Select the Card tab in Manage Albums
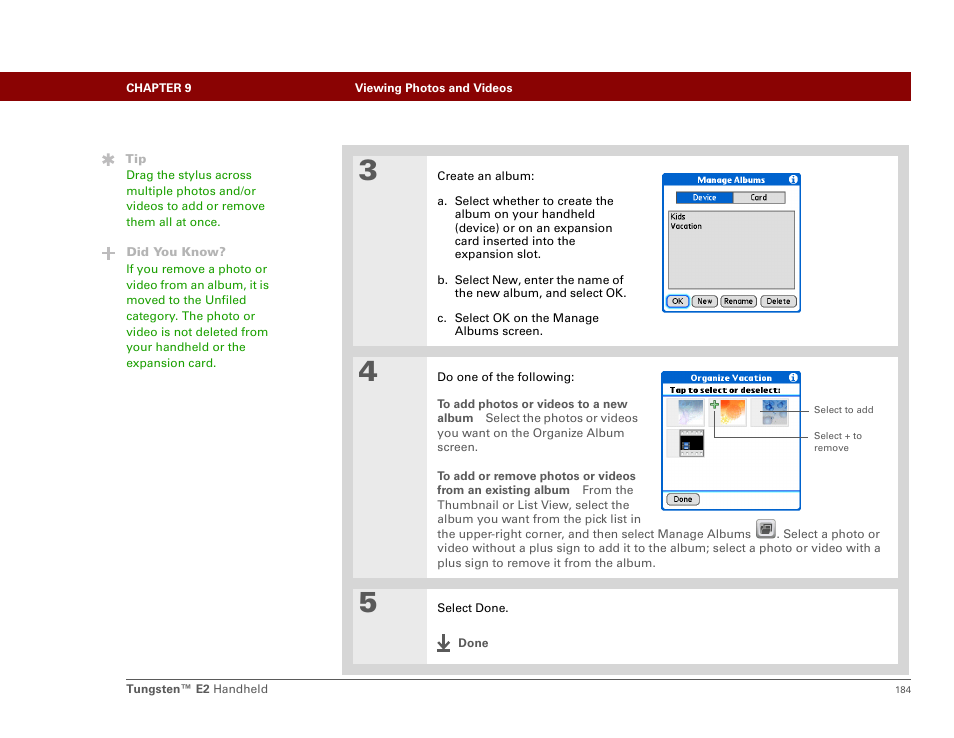Screen dimensions: 954x738 (x=759, y=198)
